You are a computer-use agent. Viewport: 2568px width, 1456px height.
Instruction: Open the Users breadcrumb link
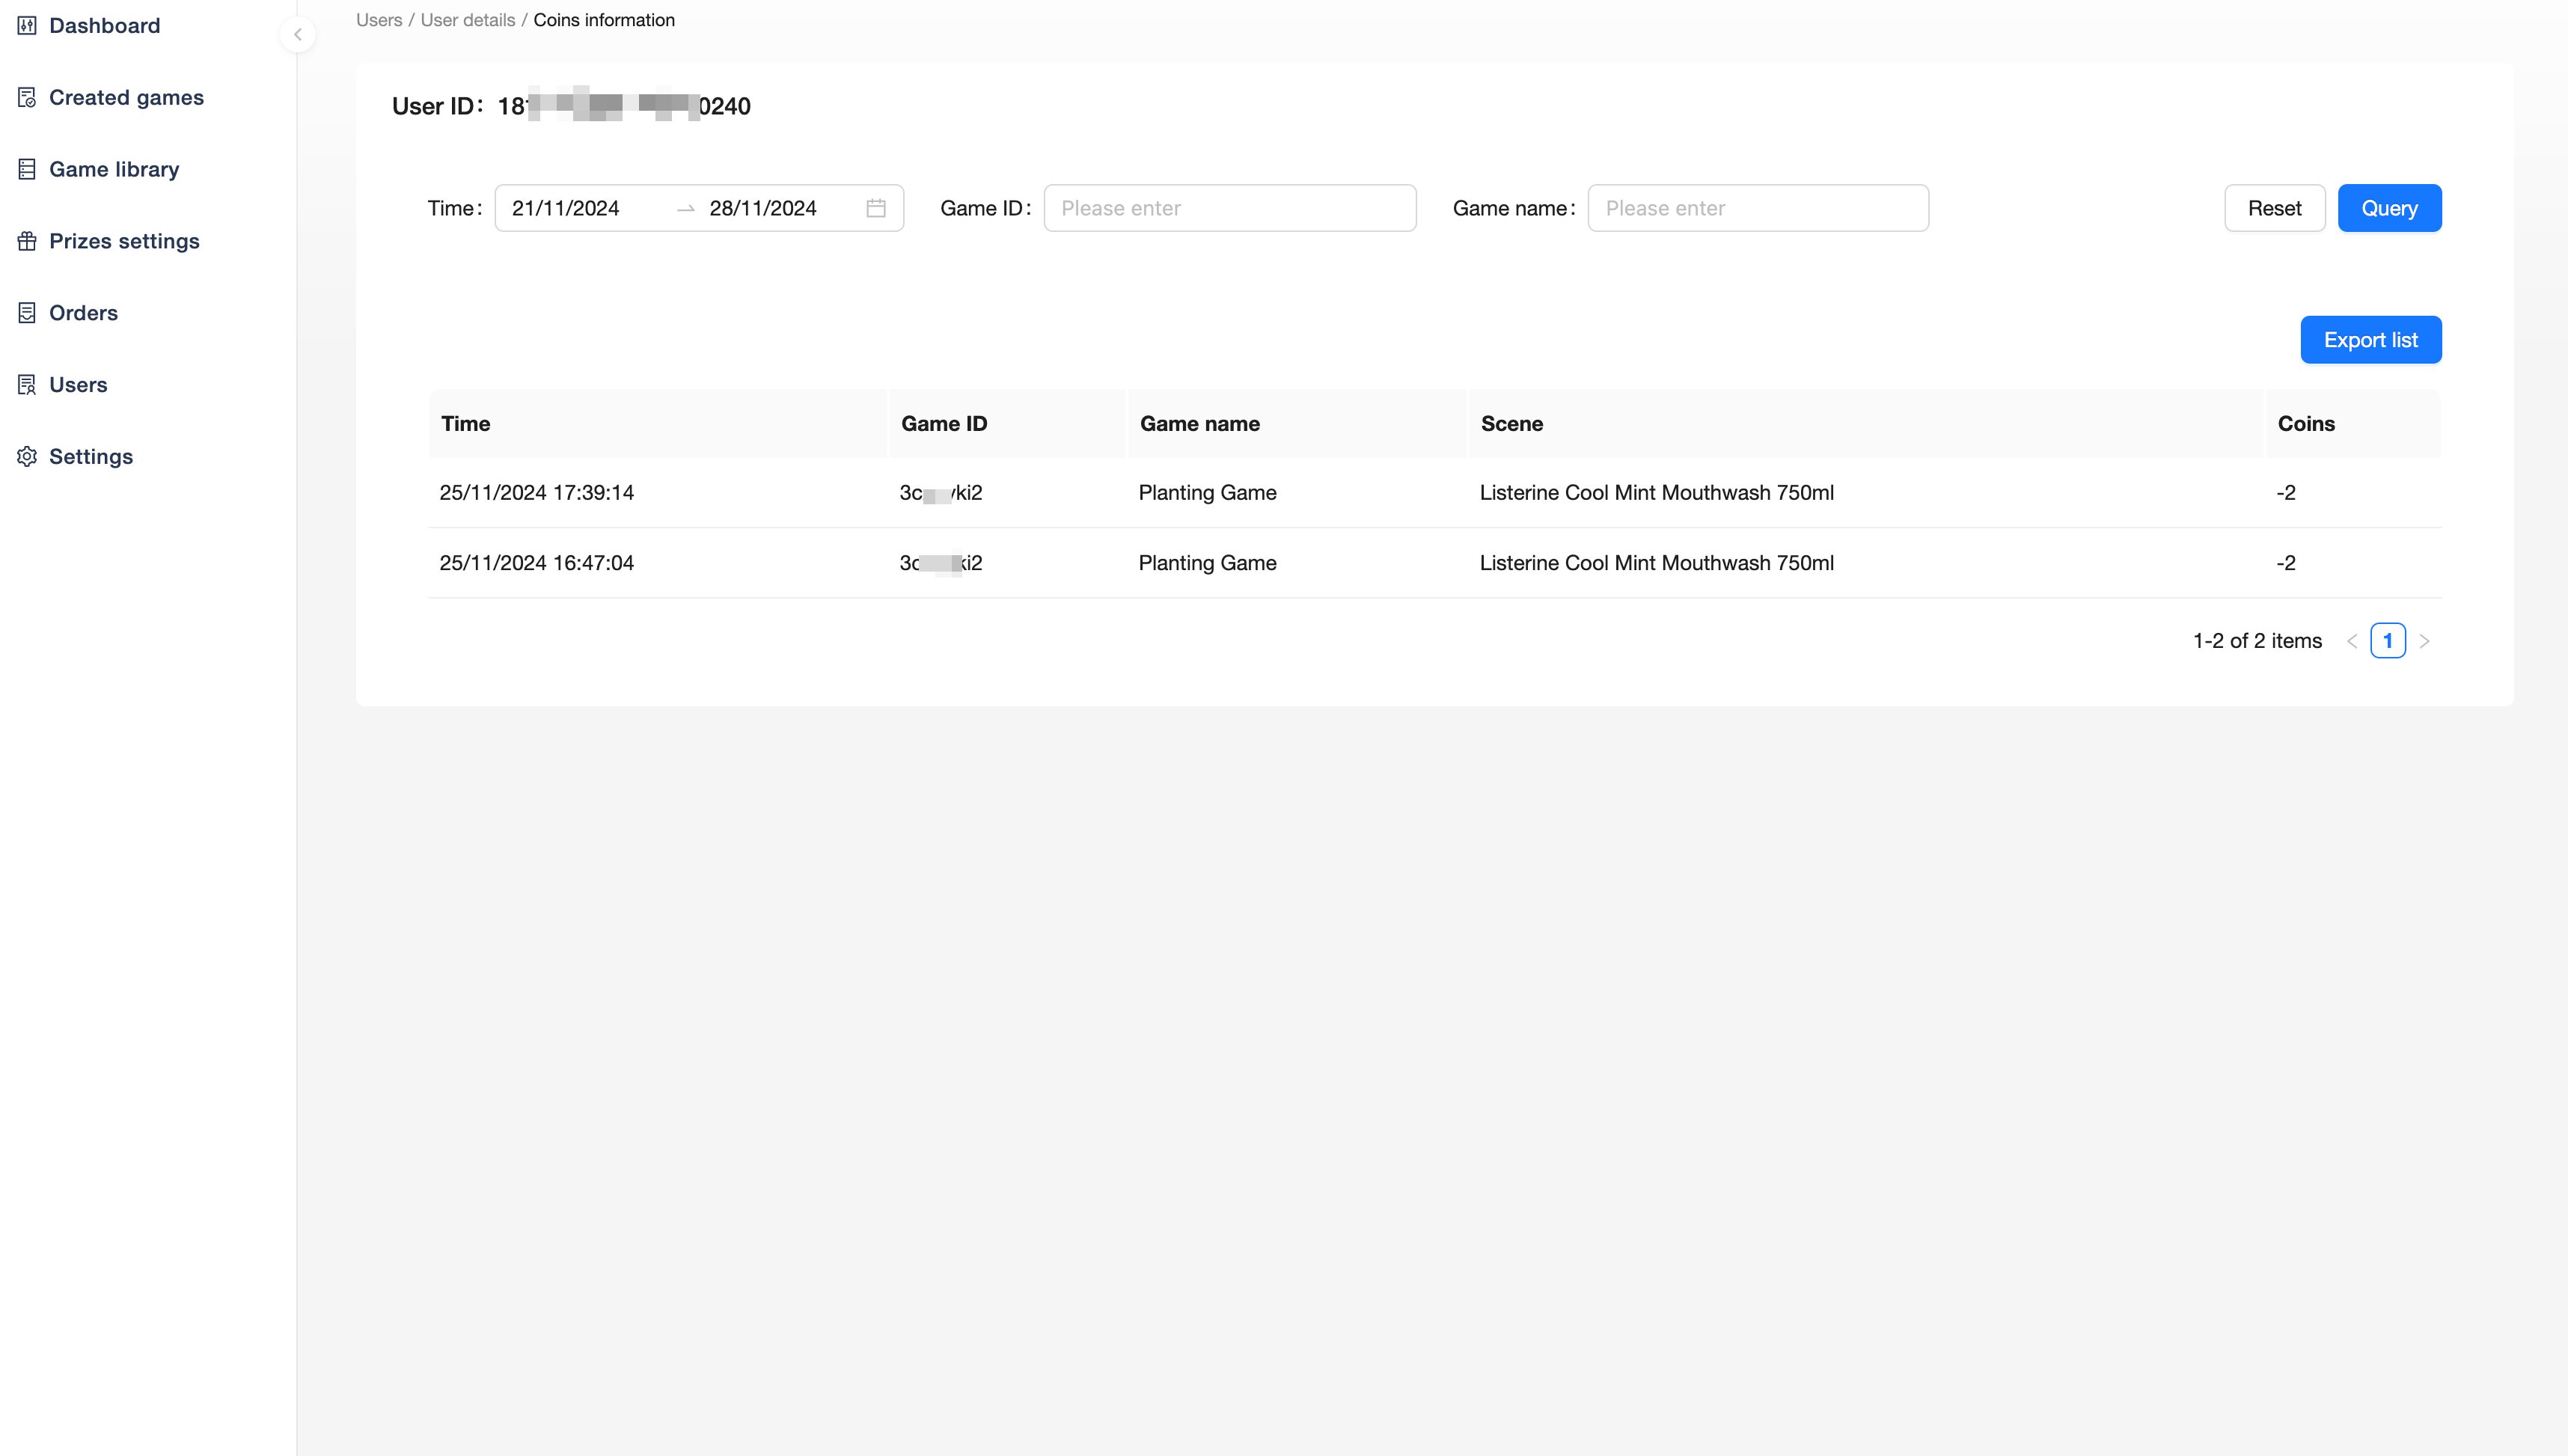pos(379,20)
